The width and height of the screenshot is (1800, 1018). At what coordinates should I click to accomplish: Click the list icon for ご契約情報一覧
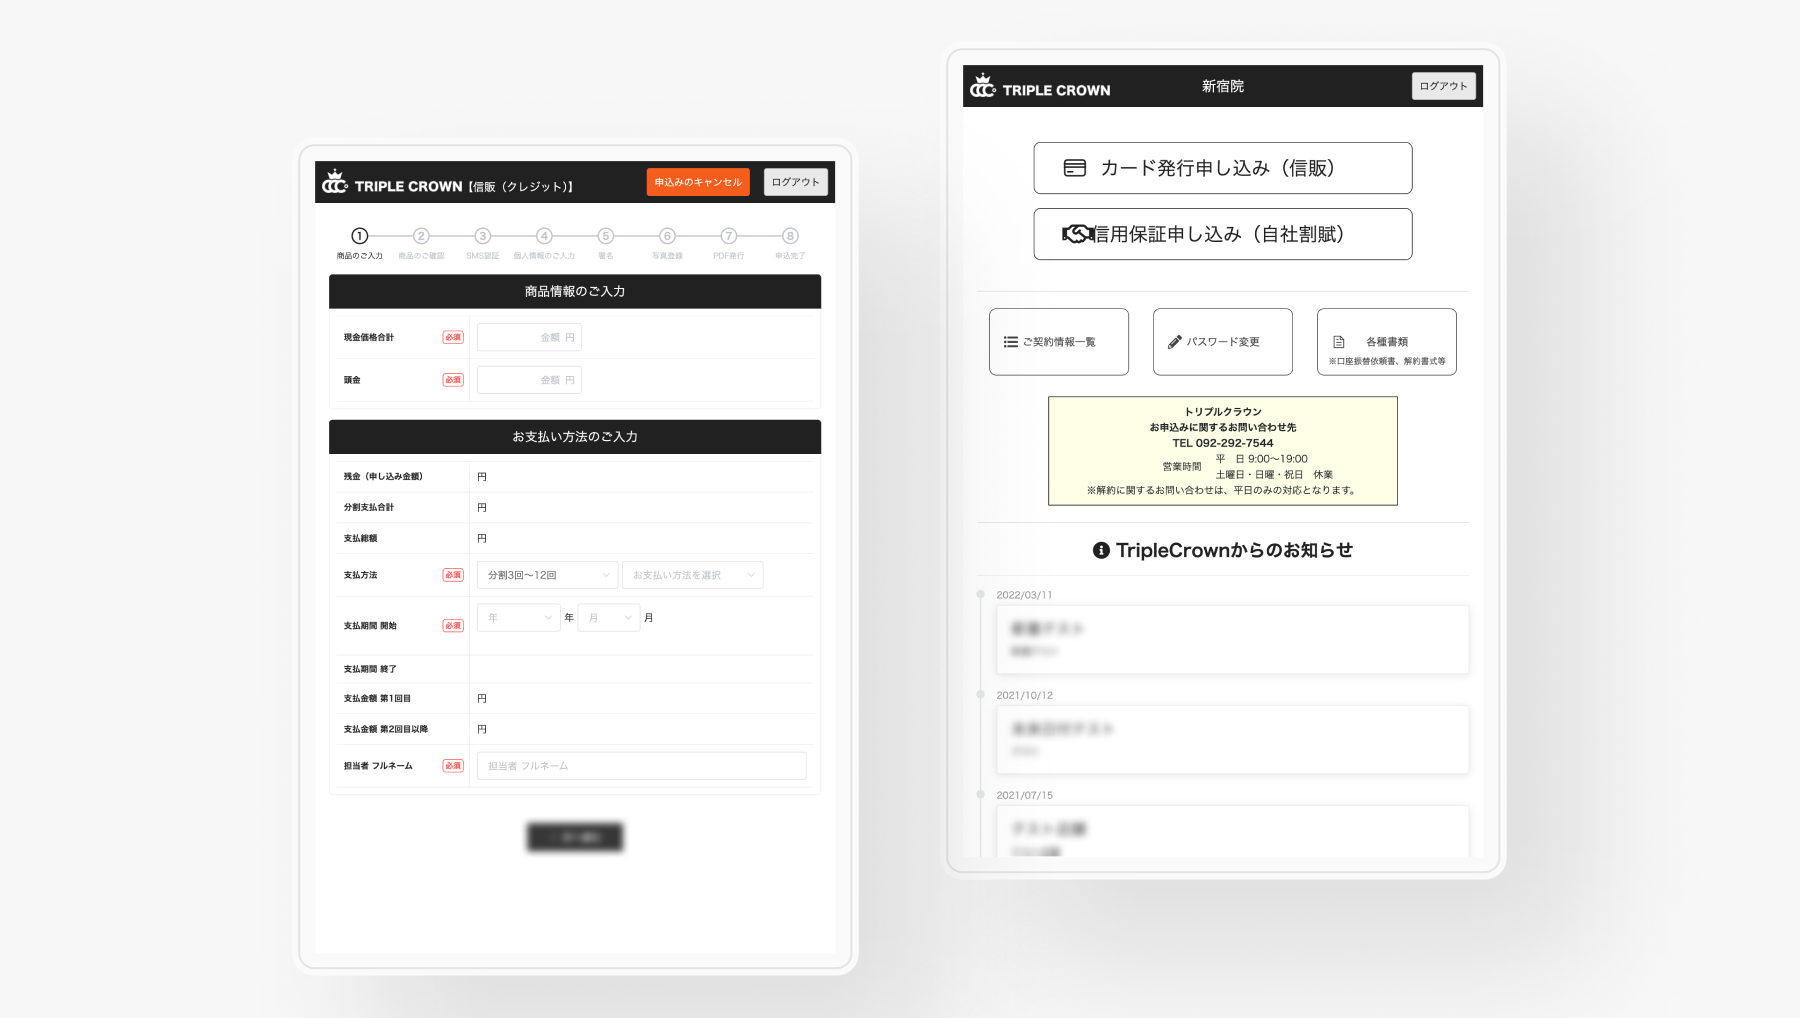(1010, 342)
